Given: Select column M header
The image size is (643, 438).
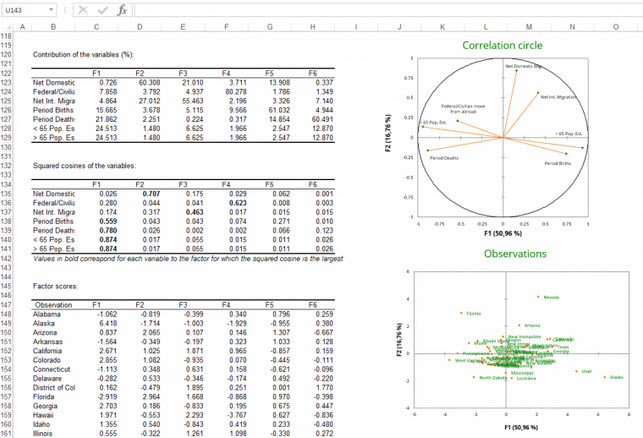Looking at the screenshot, I should click(x=528, y=26).
